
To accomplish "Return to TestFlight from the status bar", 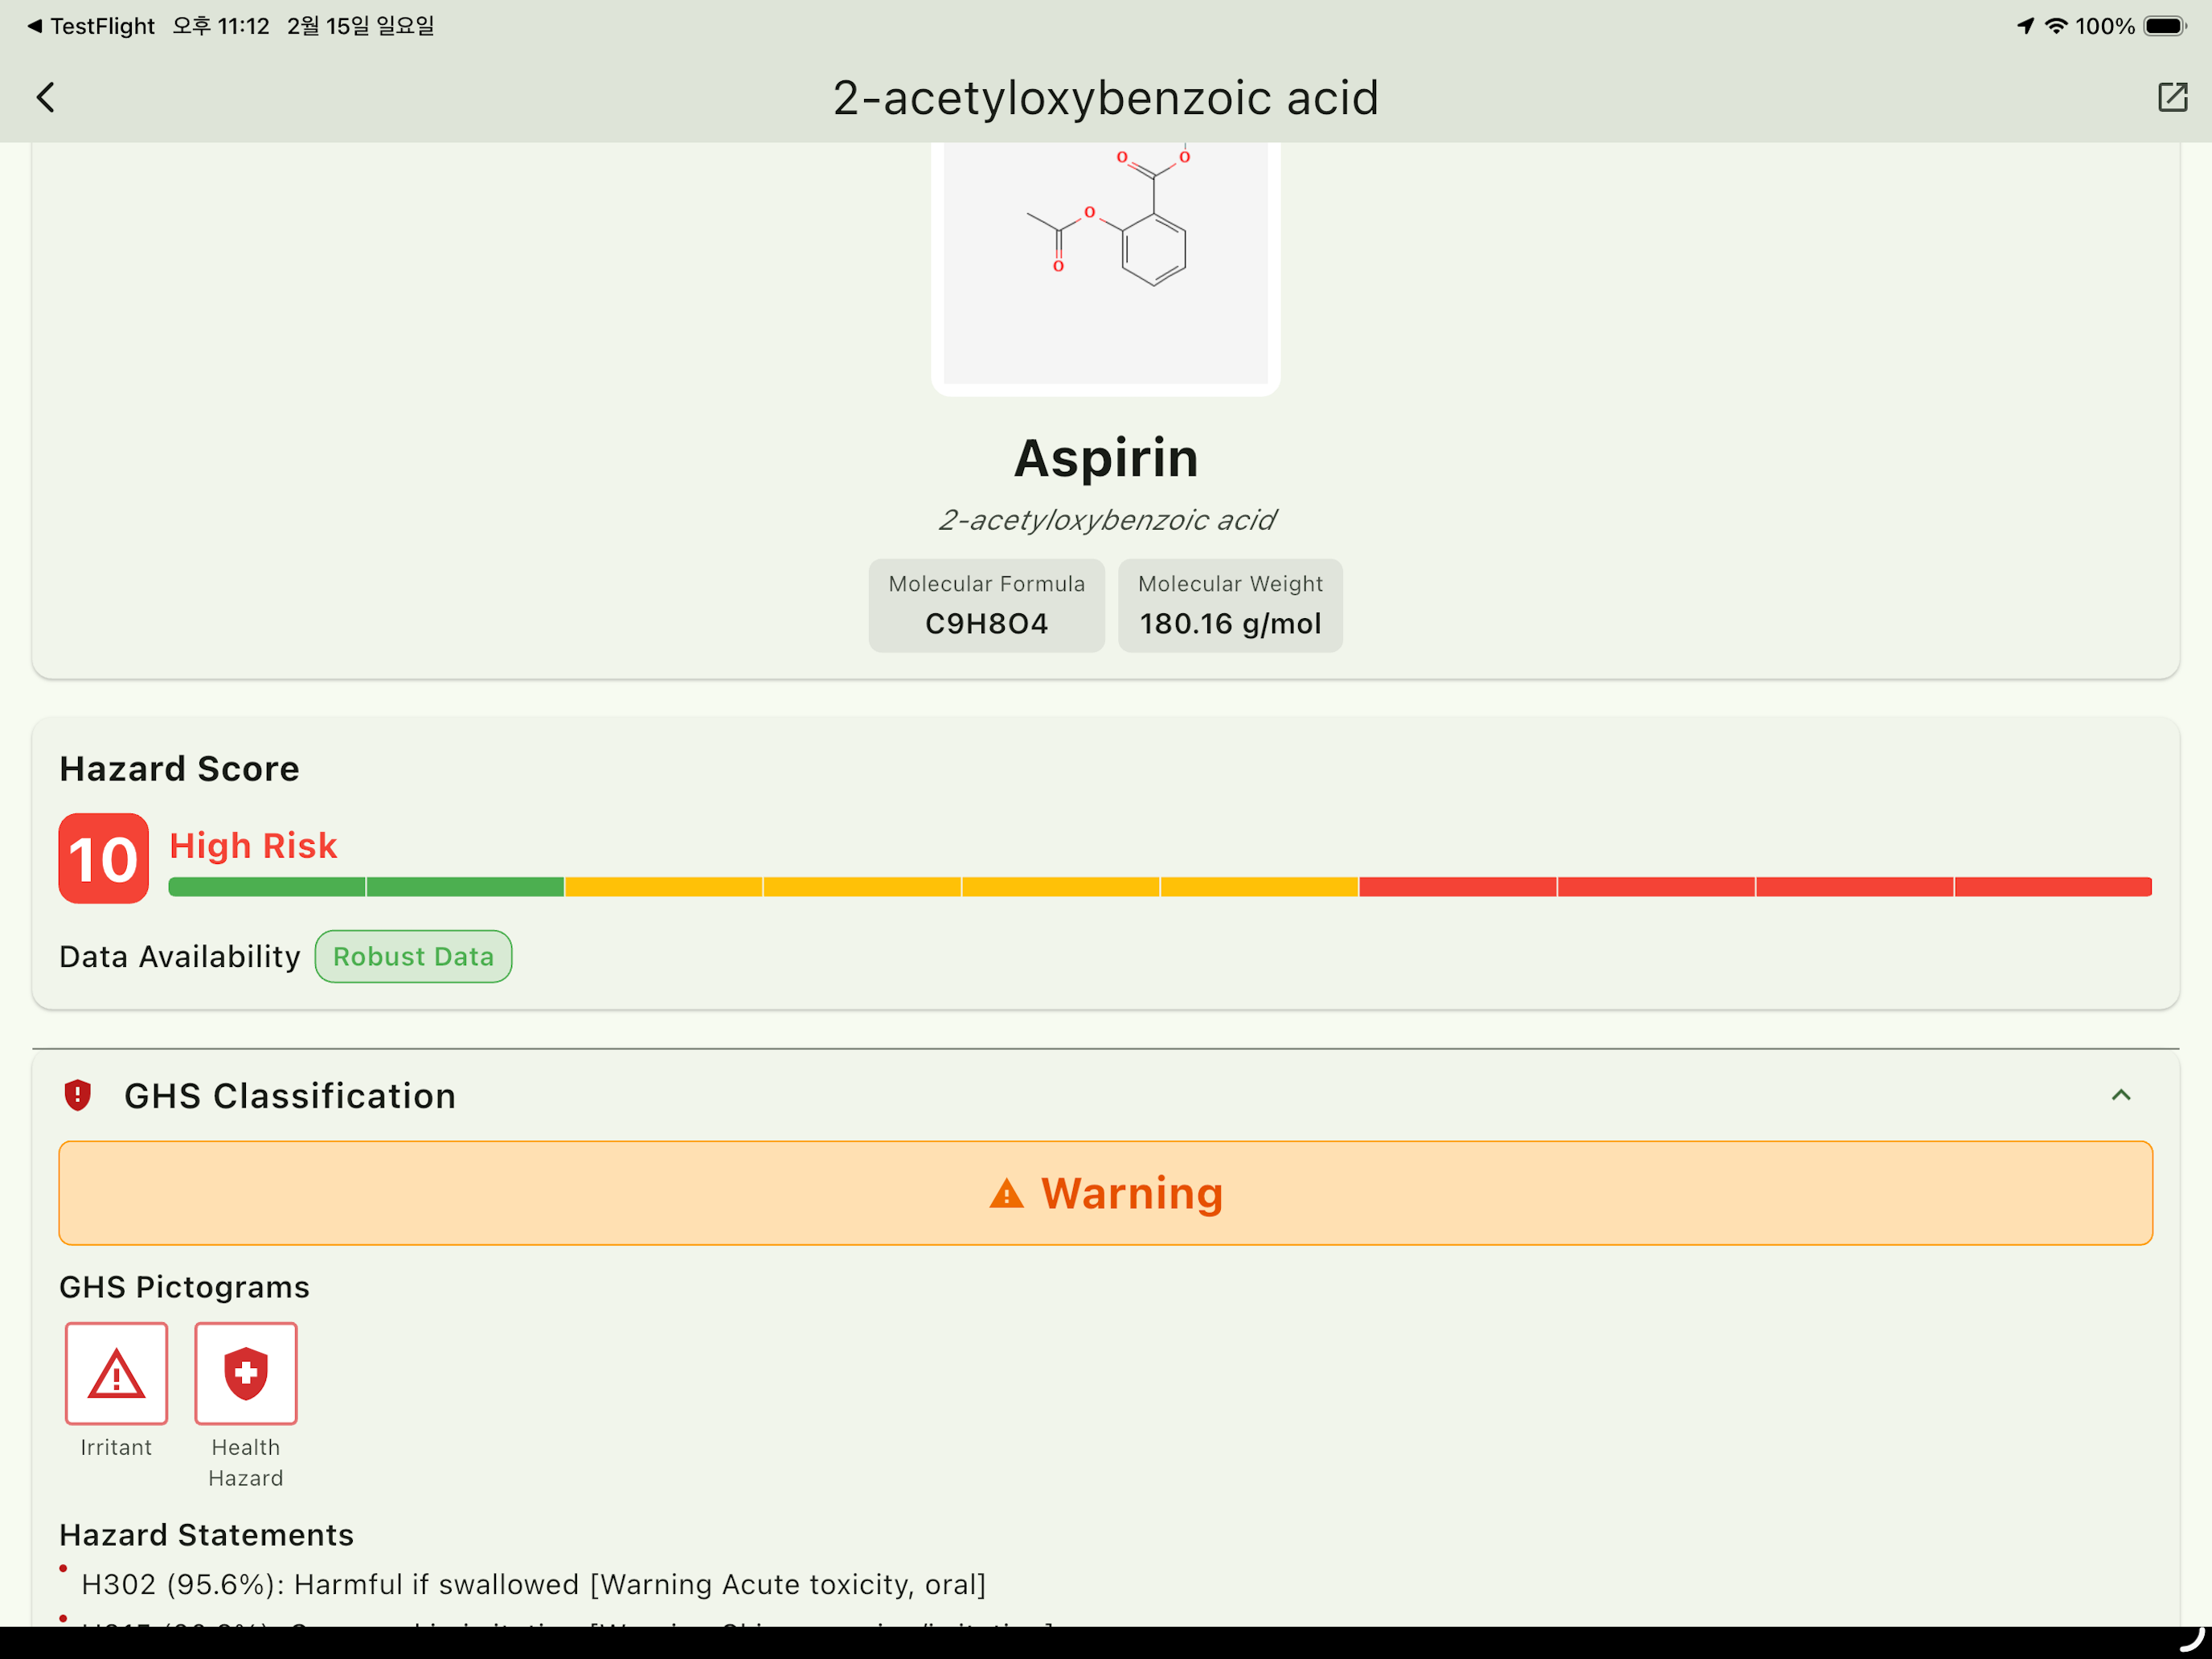I will pyautogui.click(x=90, y=26).
